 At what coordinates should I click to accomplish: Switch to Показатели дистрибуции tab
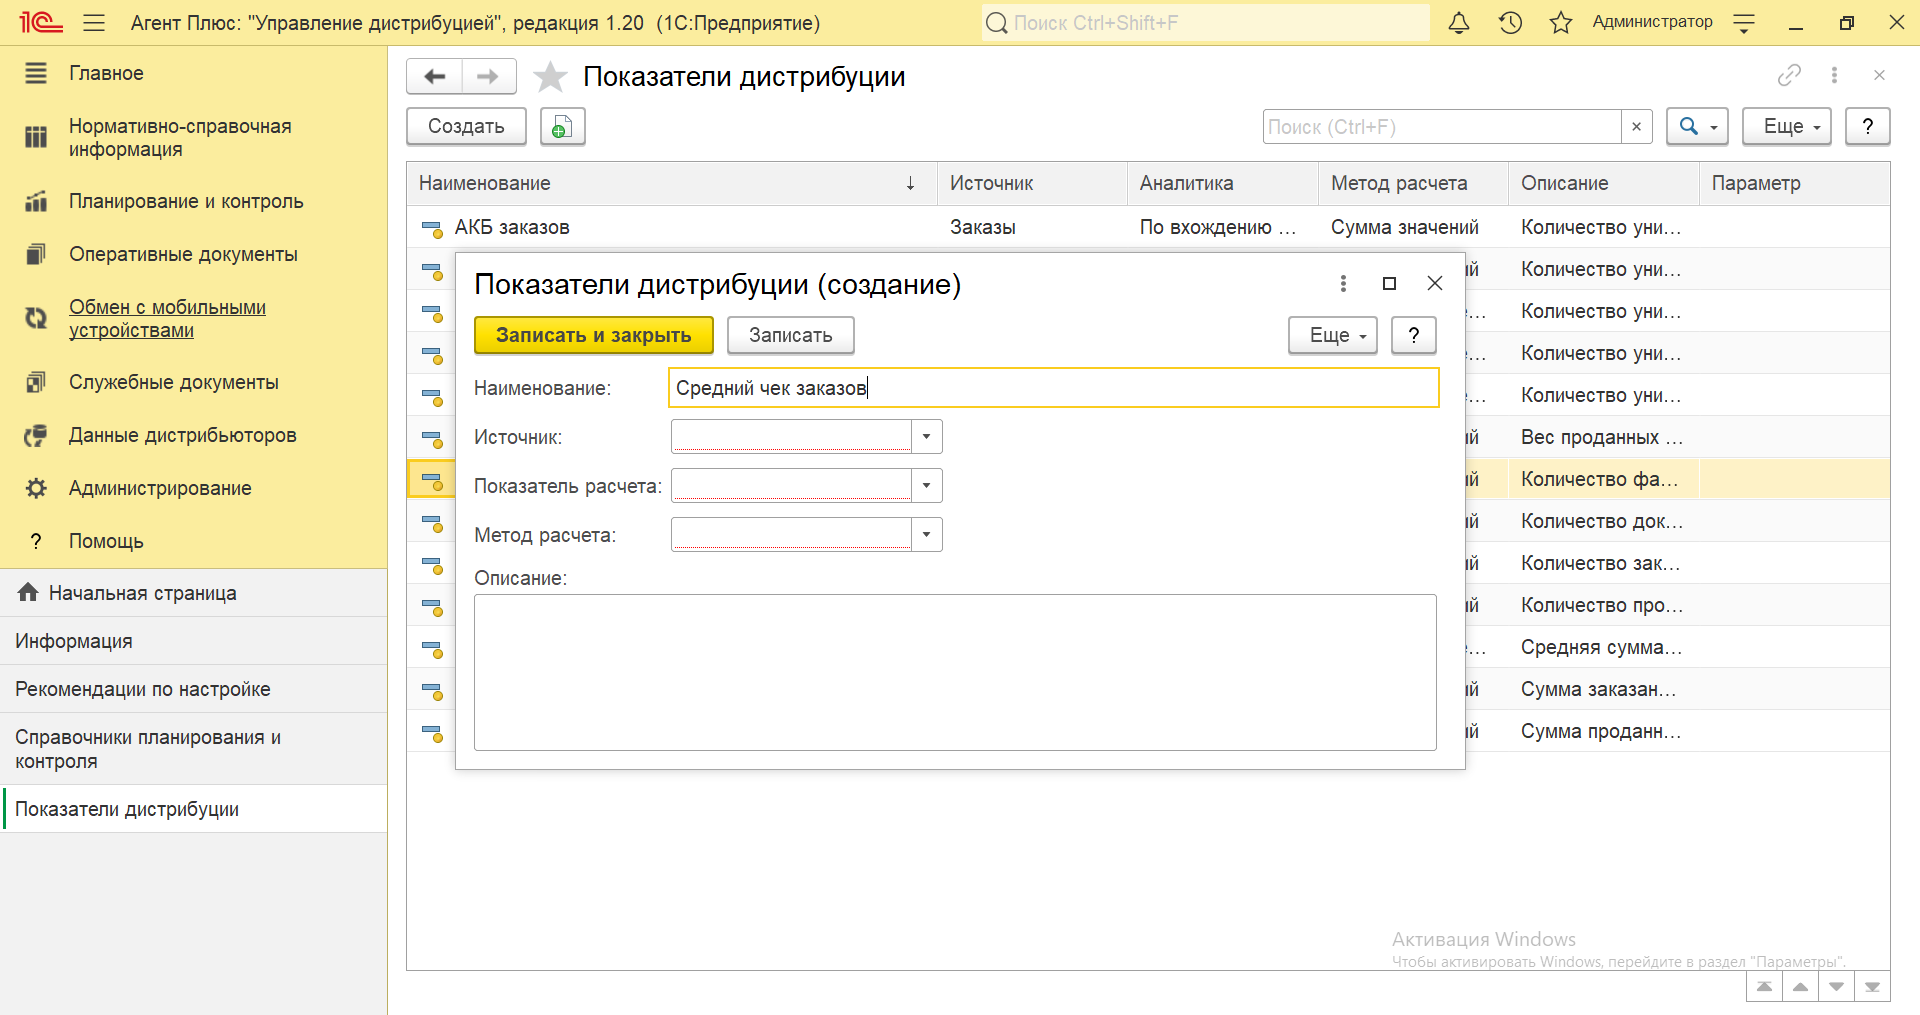pos(193,809)
